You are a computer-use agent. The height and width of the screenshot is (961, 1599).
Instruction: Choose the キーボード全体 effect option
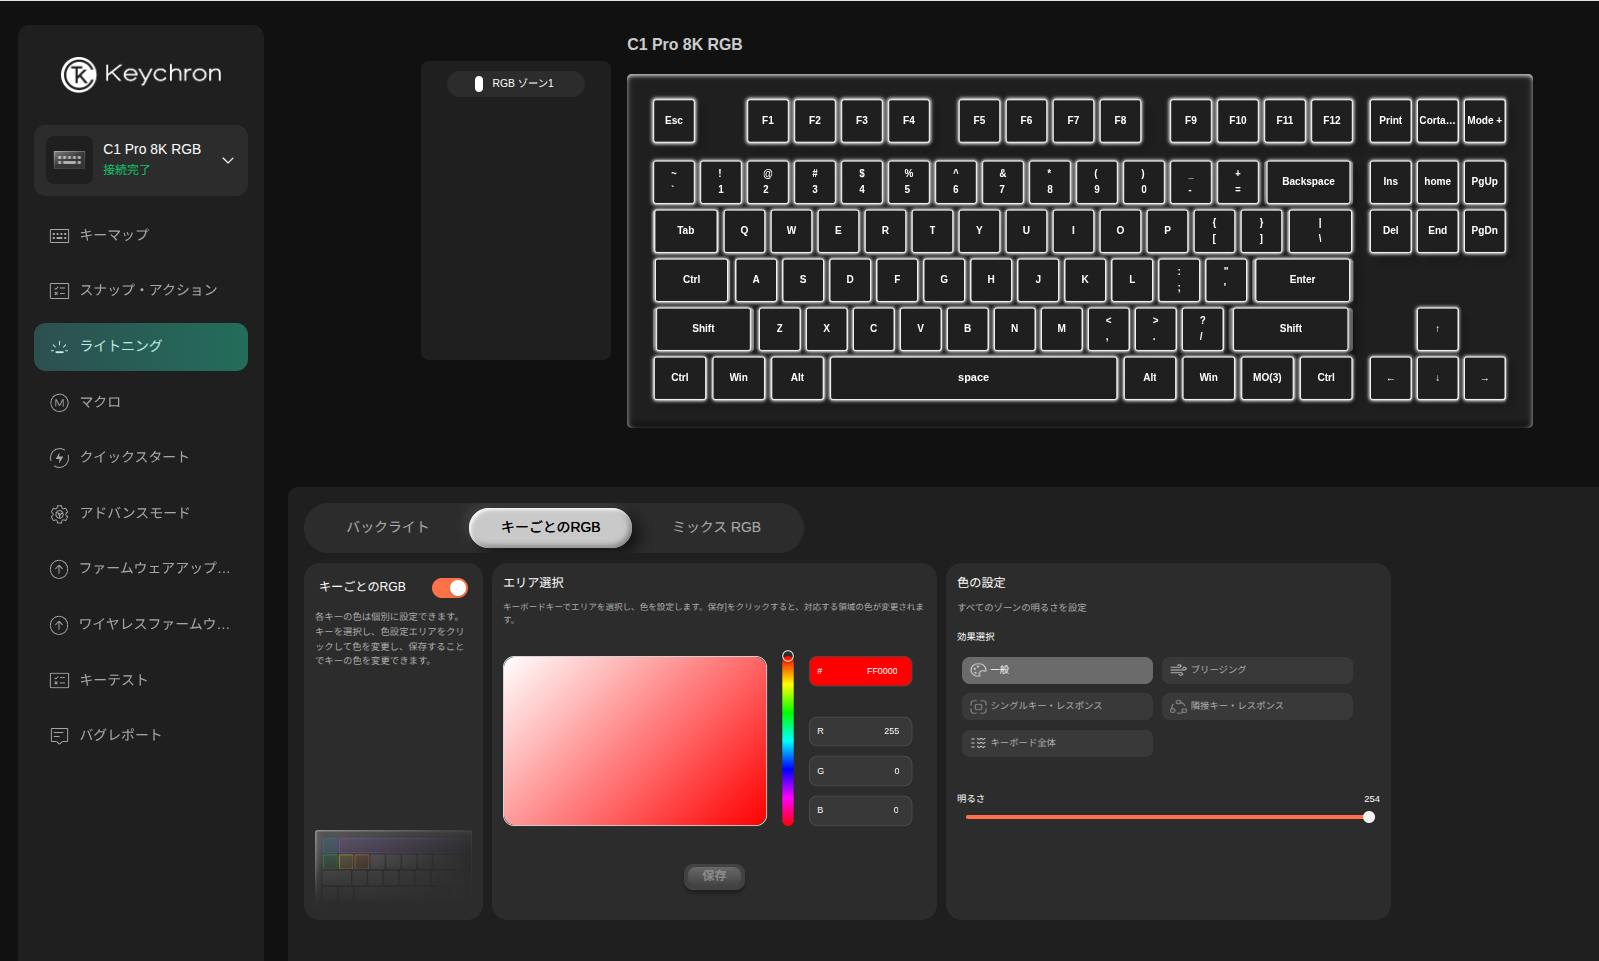coord(1056,743)
